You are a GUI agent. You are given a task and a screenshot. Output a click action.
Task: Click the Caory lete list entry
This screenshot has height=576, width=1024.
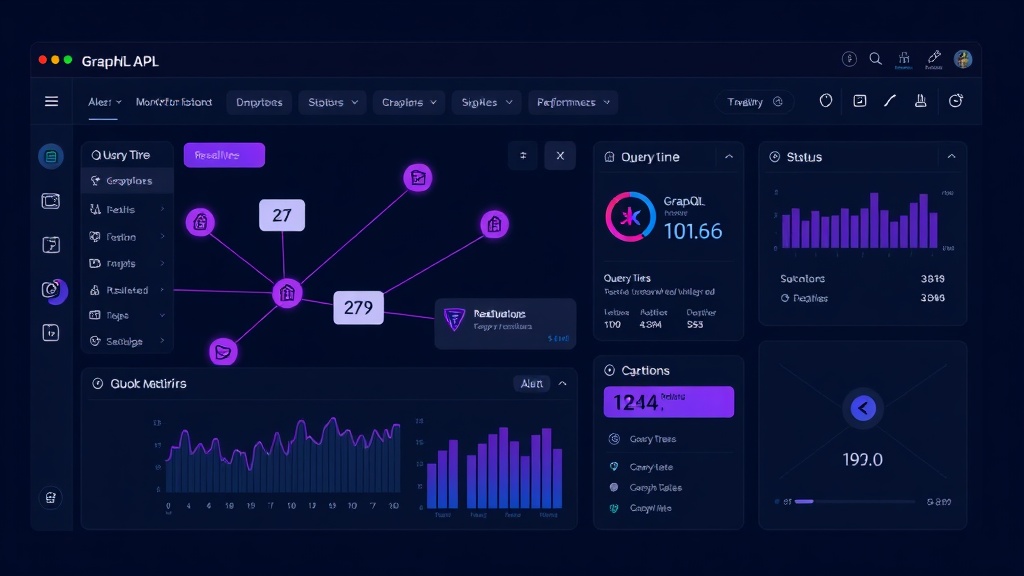point(669,467)
